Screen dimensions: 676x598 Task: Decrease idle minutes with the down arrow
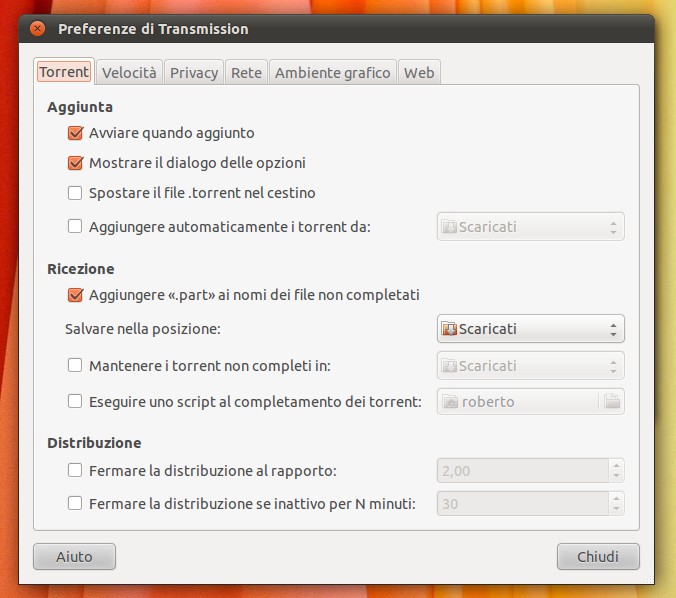pos(617,509)
